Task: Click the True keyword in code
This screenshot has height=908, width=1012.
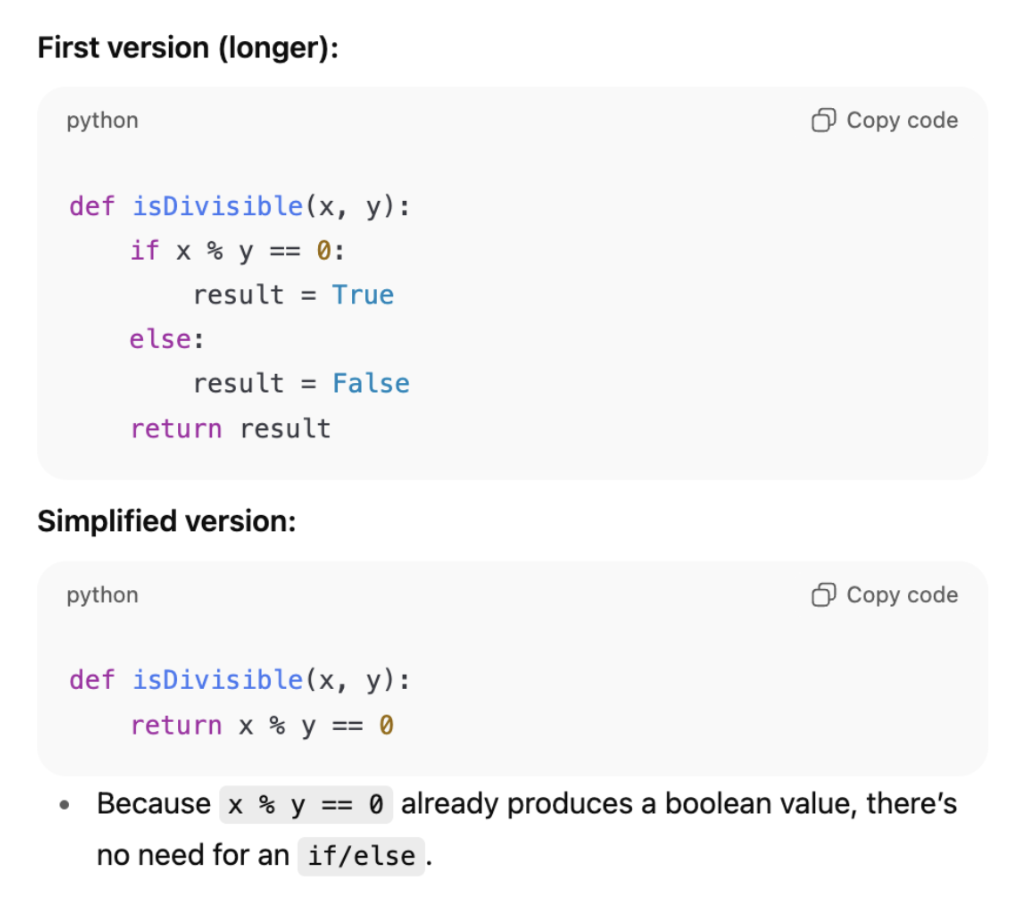Action: click(x=363, y=295)
